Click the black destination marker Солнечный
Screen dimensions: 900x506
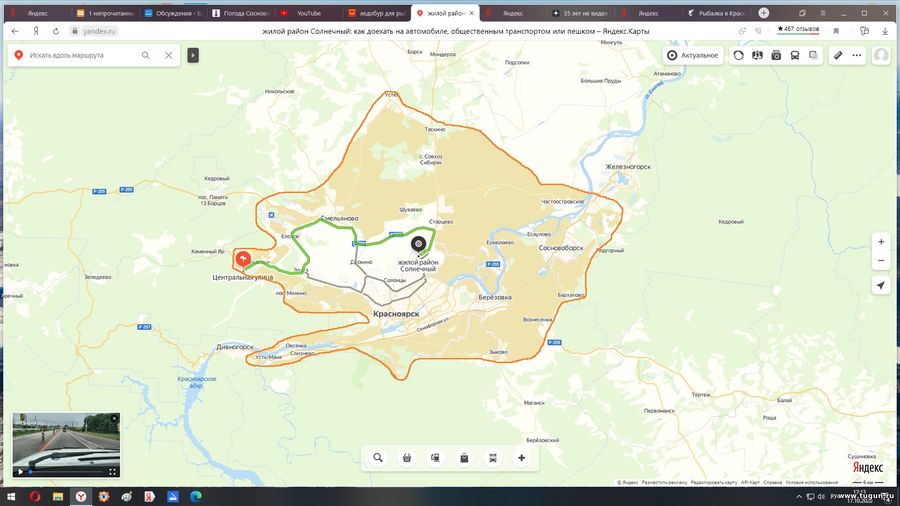tap(418, 244)
